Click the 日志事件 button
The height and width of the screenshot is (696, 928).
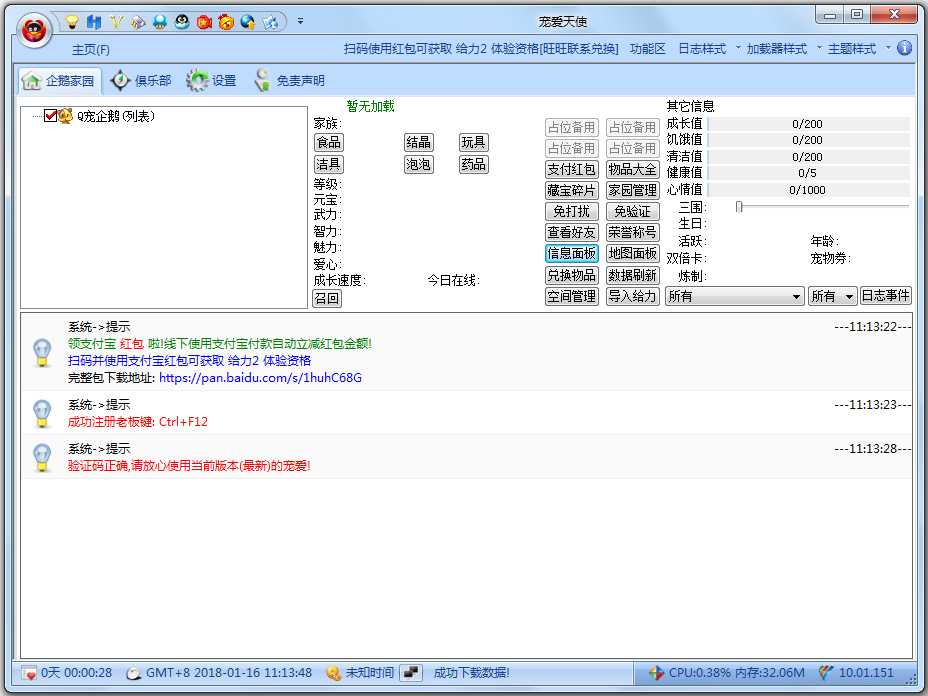pyautogui.click(x=885, y=296)
